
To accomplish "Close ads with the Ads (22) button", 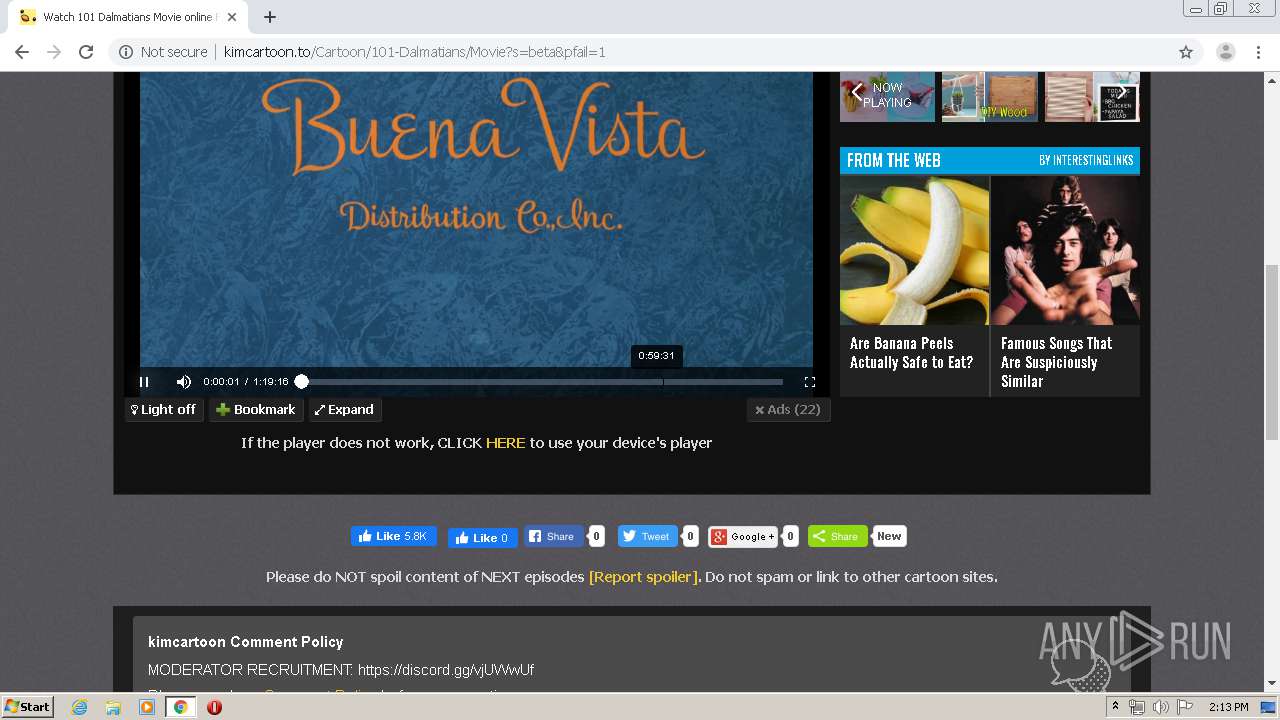I will [788, 410].
